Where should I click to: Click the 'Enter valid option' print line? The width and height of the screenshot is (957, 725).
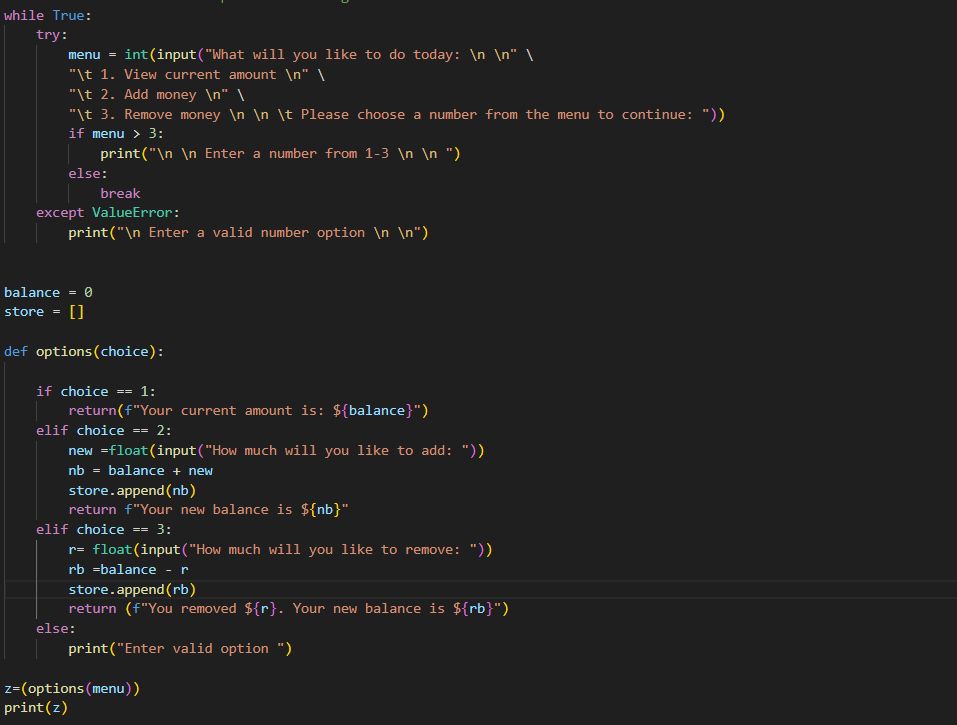pyautogui.click(x=180, y=649)
